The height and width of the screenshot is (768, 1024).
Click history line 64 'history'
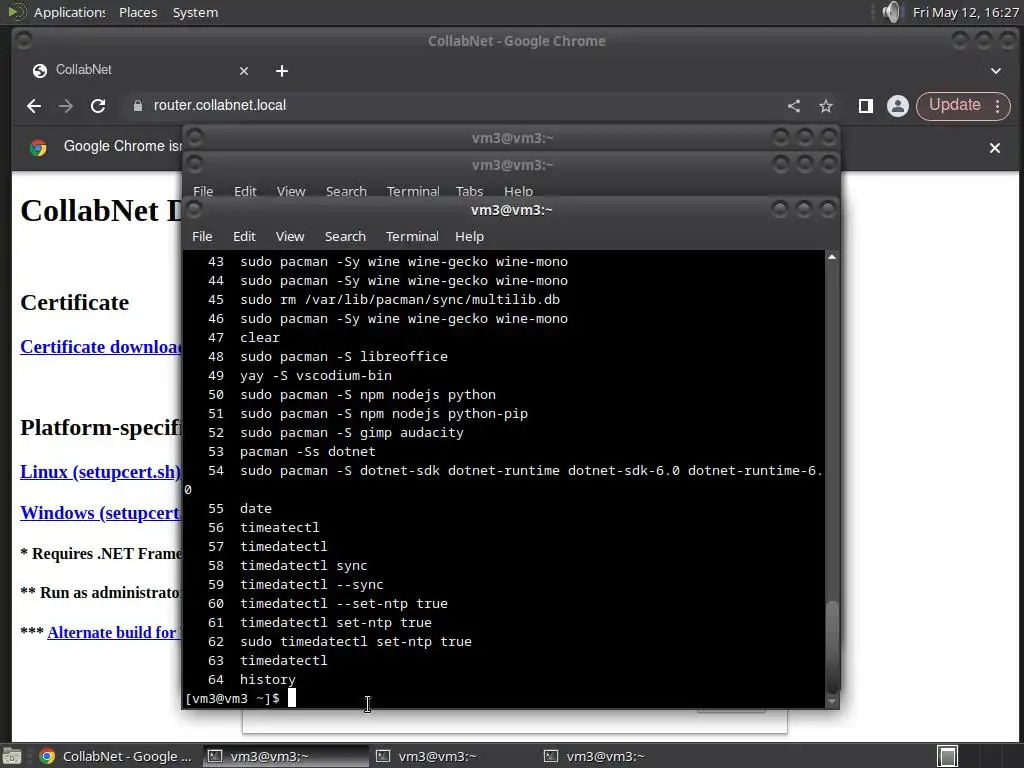coord(268,679)
